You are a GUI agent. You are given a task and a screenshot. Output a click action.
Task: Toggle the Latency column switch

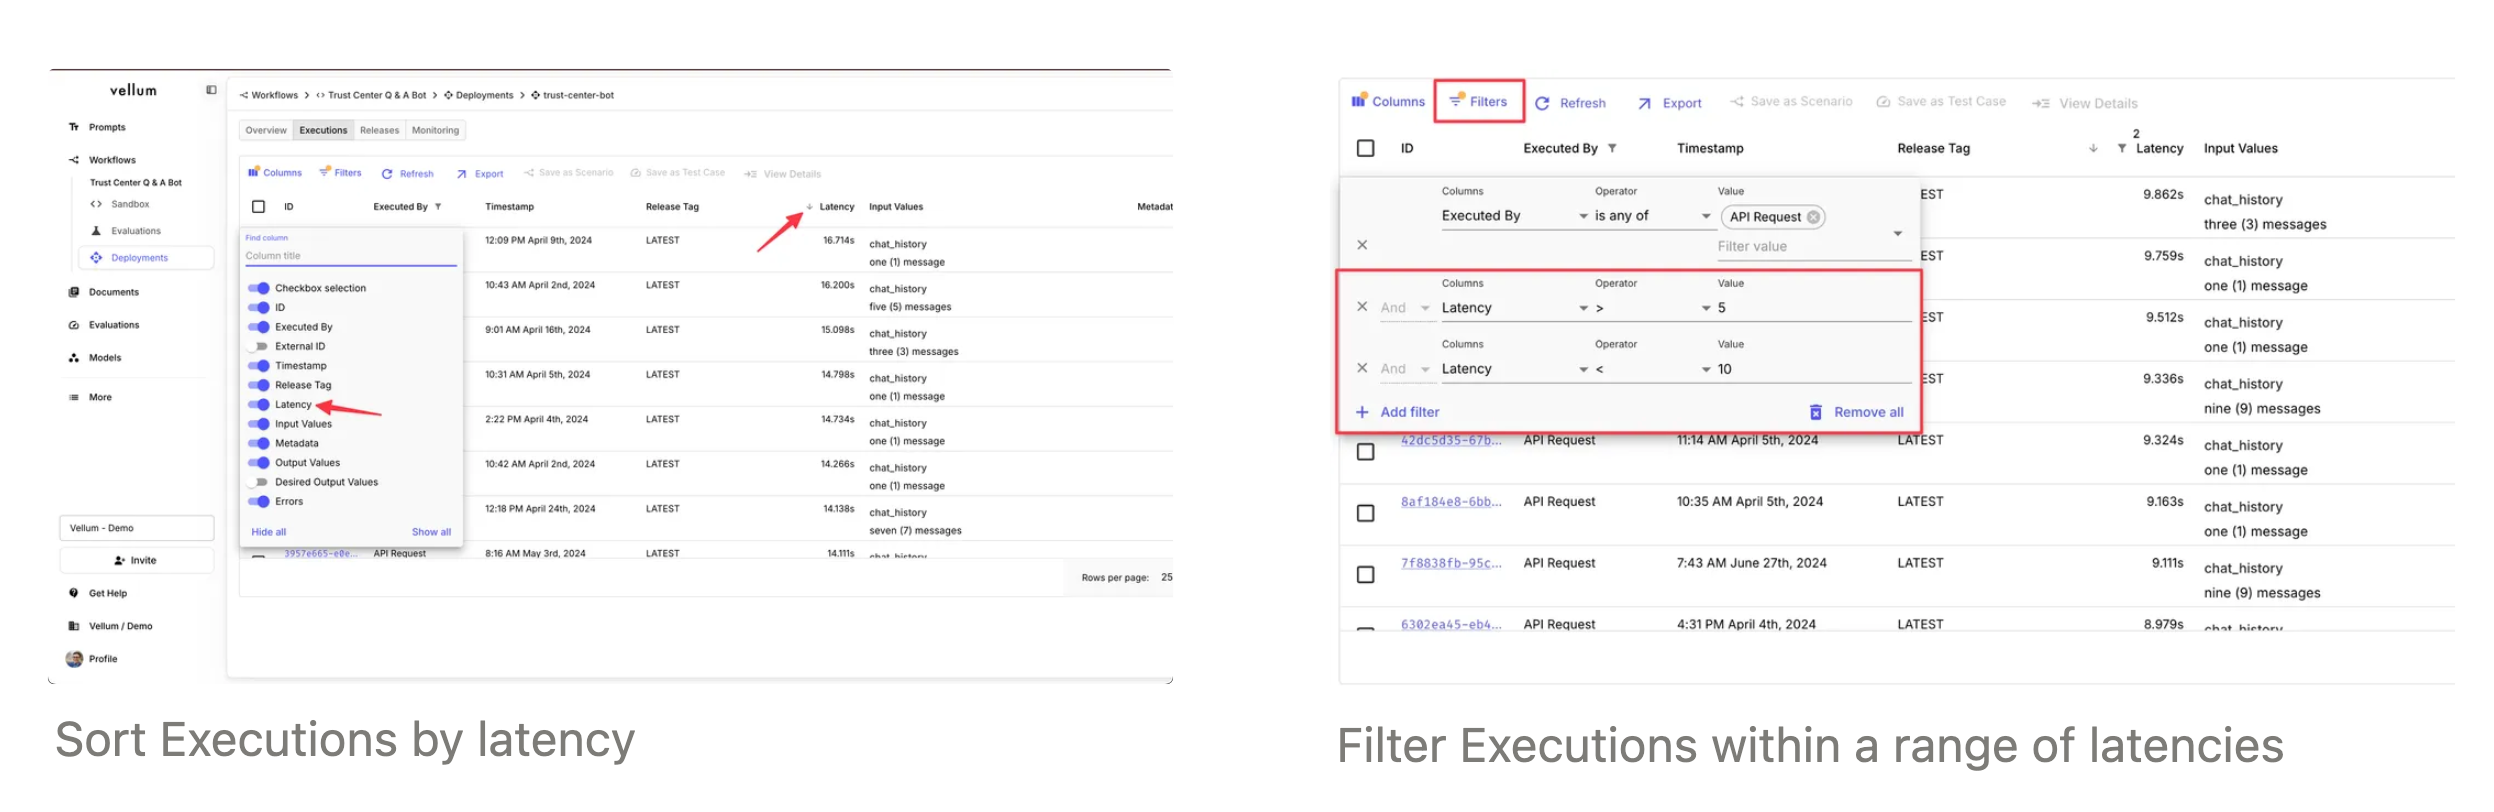point(259,405)
